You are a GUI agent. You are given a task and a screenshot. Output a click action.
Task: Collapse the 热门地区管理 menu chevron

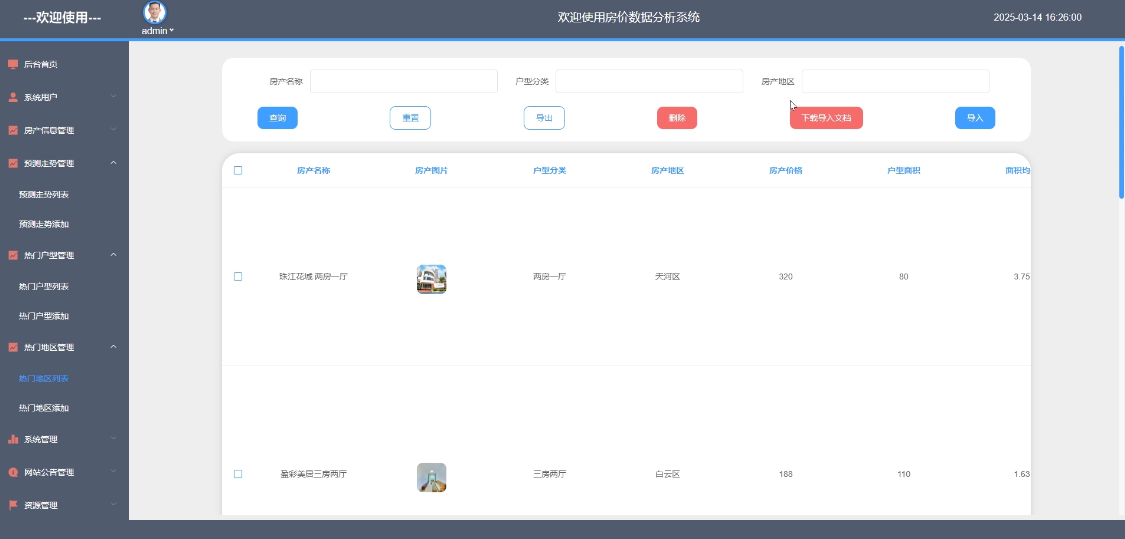pos(113,347)
